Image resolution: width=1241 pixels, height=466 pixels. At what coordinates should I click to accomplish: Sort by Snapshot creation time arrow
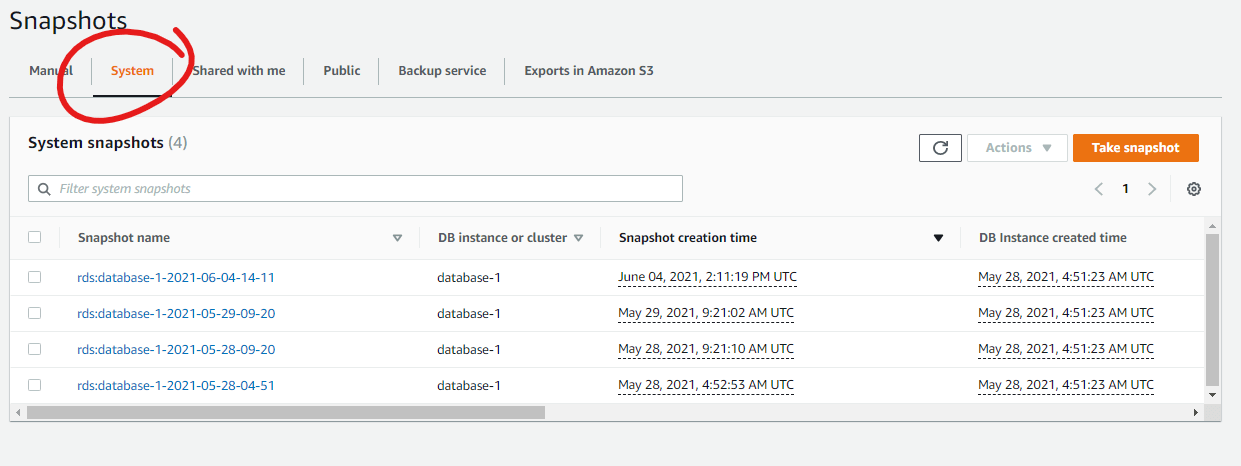(x=938, y=238)
